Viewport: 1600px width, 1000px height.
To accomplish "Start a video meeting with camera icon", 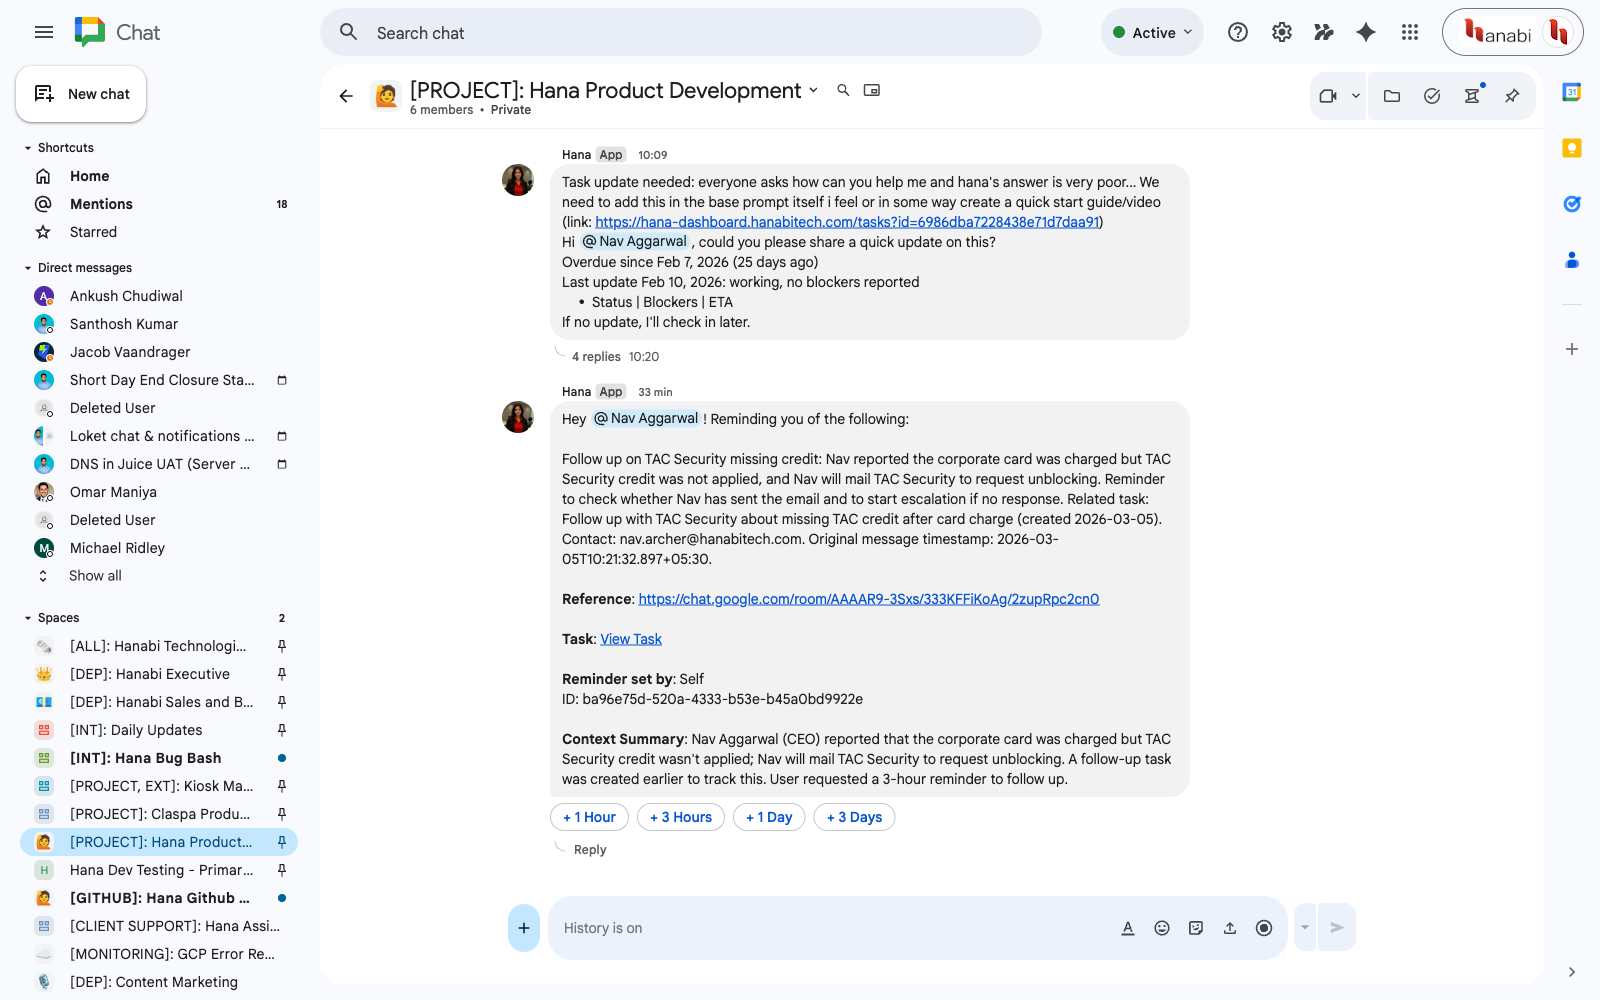I will point(1328,96).
